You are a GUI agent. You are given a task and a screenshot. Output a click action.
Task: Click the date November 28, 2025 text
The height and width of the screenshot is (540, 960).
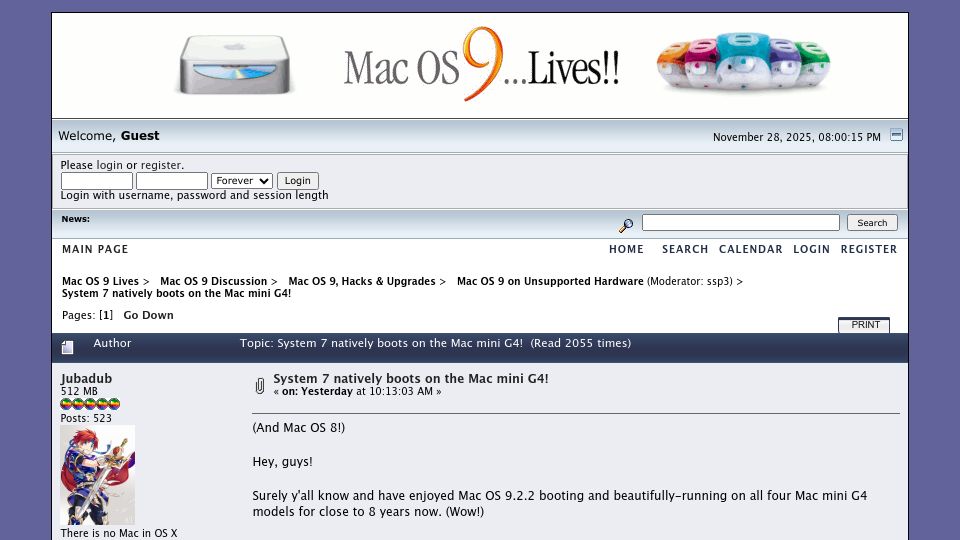tap(797, 137)
